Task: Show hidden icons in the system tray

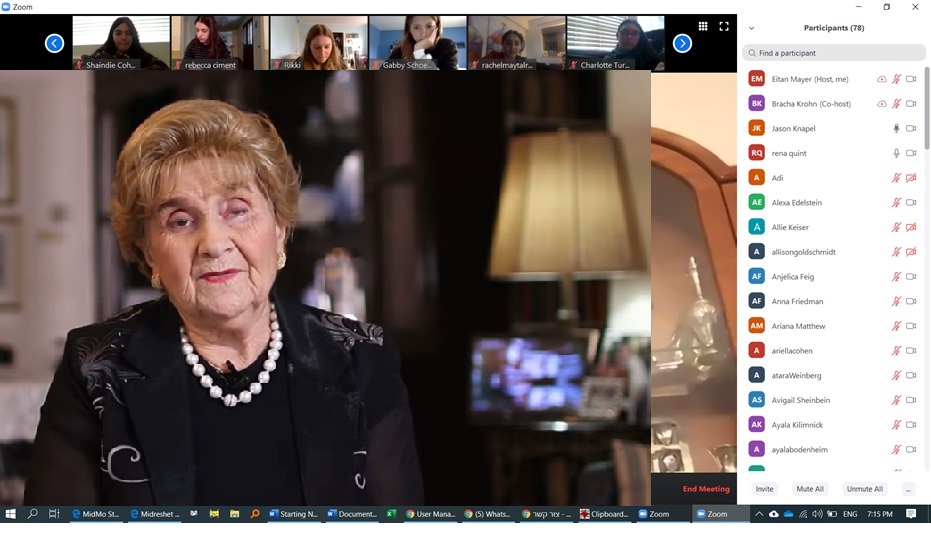Action: tap(759, 514)
